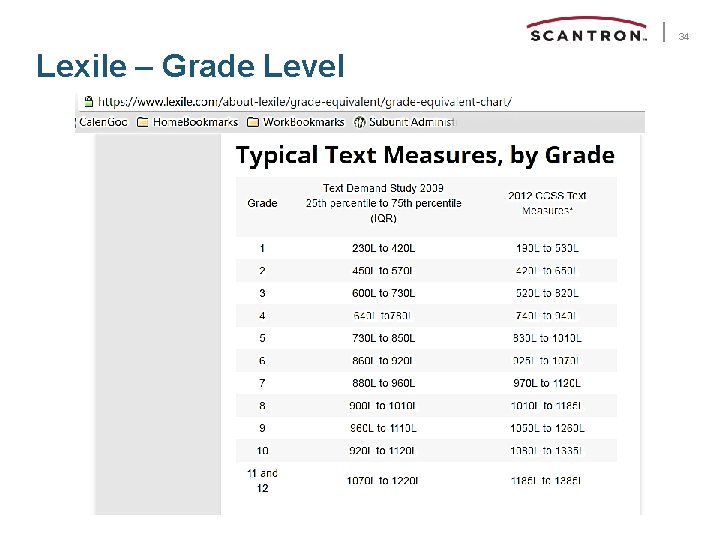Click the '970L to 1120L' cell
This screenshot has width=720, height=540.
pyautogui.click(x=547, y=383)
